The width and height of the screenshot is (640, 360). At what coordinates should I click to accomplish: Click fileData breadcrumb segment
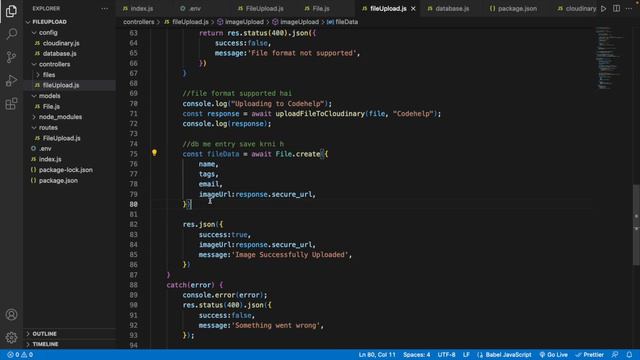(346, 22)
